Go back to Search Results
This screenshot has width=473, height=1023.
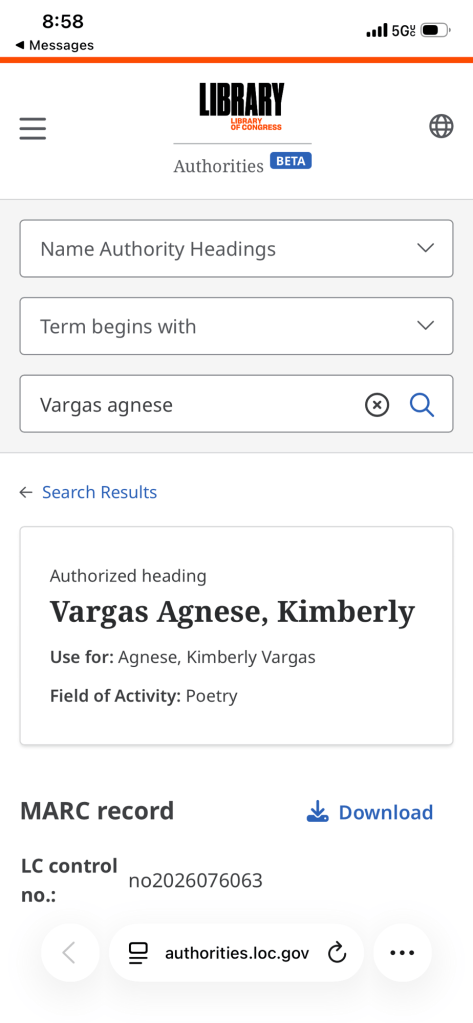coord(99,492)
